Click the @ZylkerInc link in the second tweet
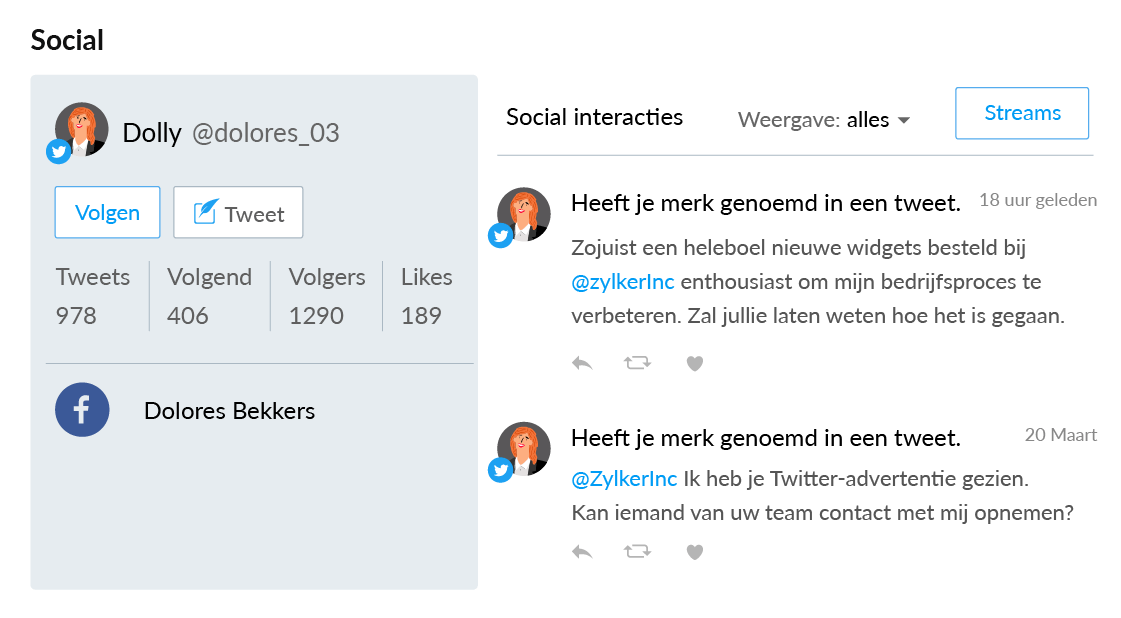Image resolution: width=1121 pixels, height=618 pixels. click(623, 479)
